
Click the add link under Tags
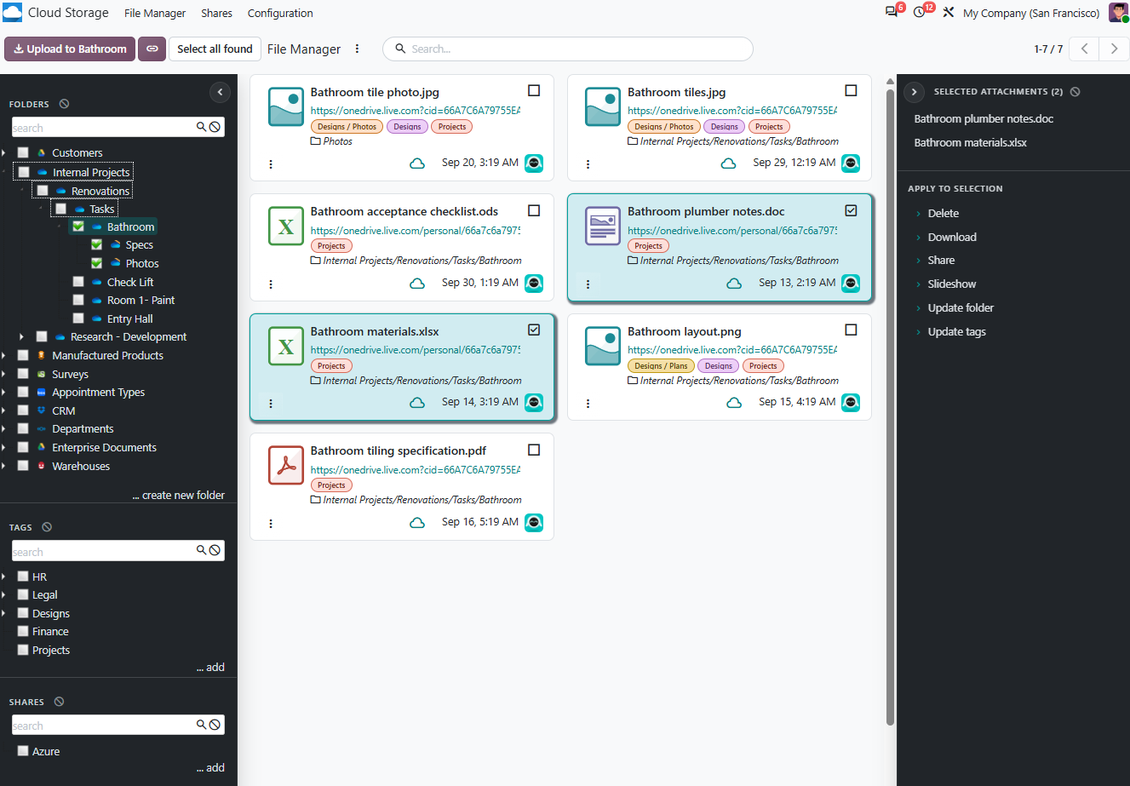210,667
